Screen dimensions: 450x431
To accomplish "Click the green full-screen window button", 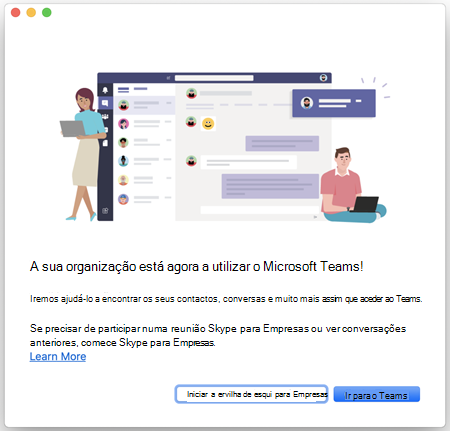I will pos(47,13).
